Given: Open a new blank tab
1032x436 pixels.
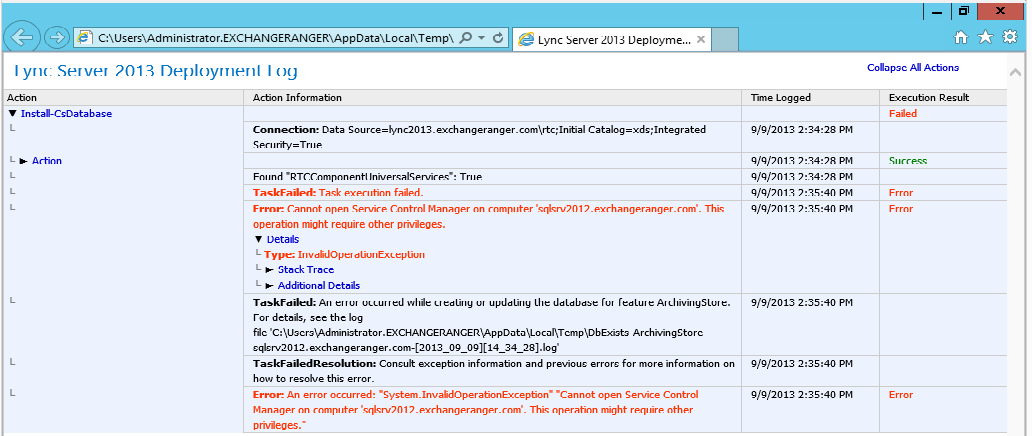Looking at the screenshot, I should point(725,39).
